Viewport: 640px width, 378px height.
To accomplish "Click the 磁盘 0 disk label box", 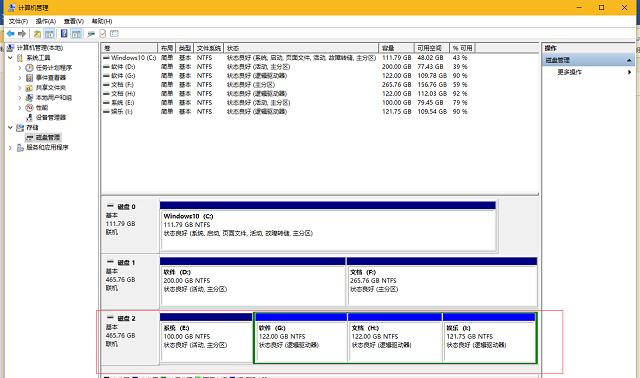I will (x=130, y=226).
